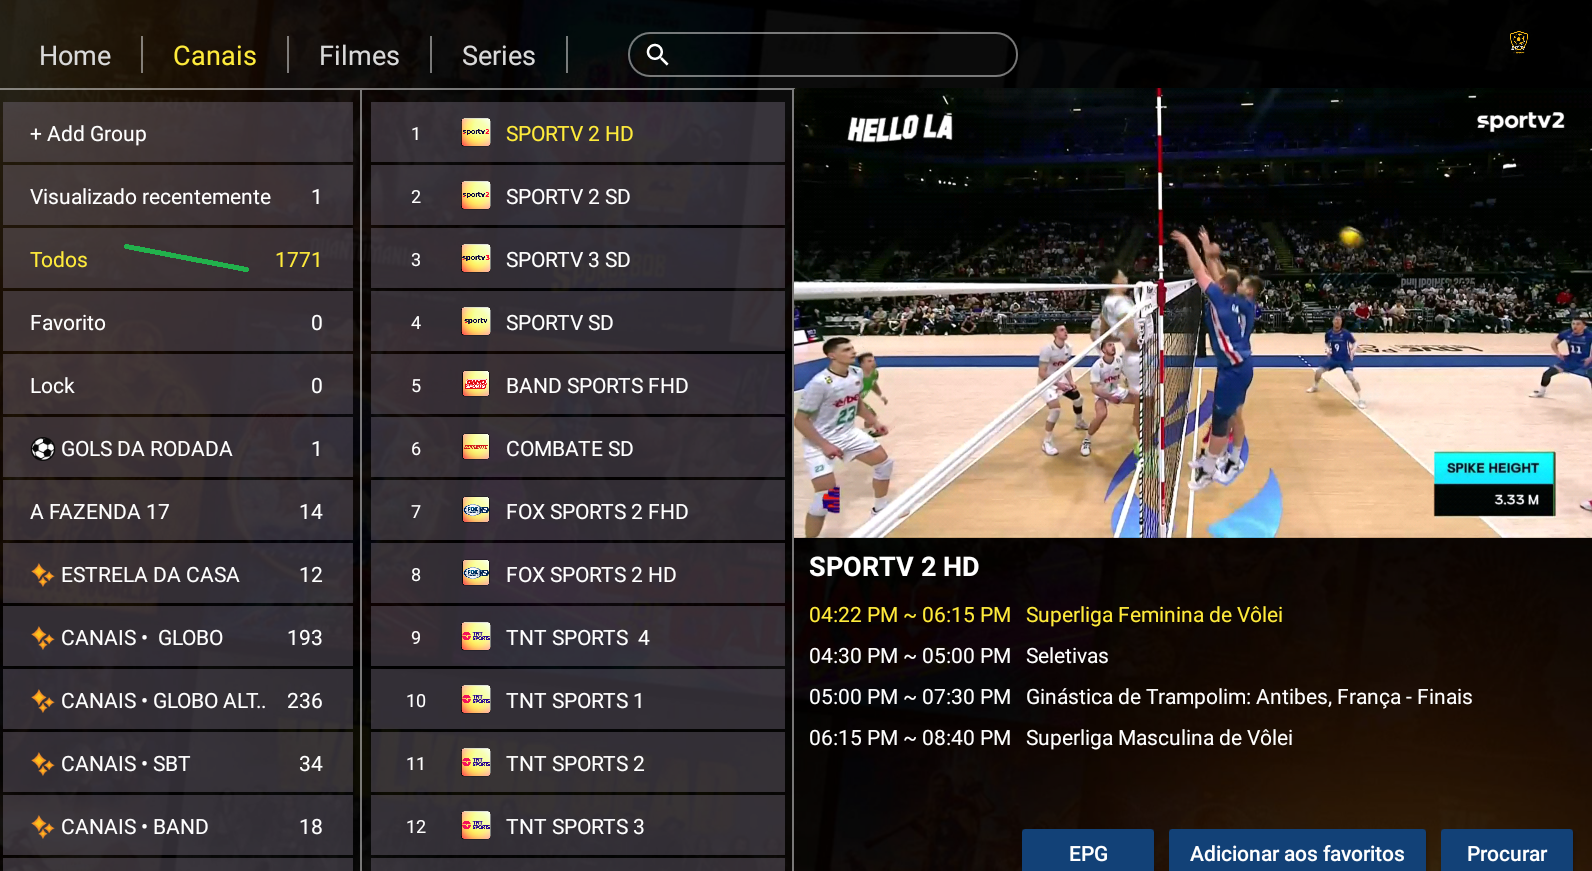Click the Procurar button
The width and height of the screenshot is (1592, 871).
[x=1506, y=852]
